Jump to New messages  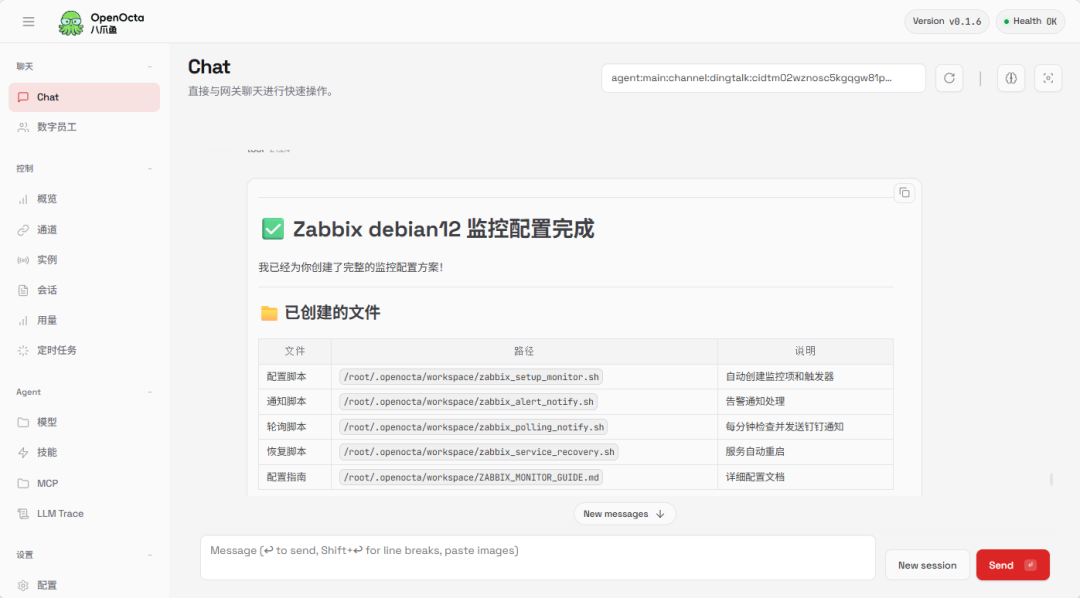[624, 514]
